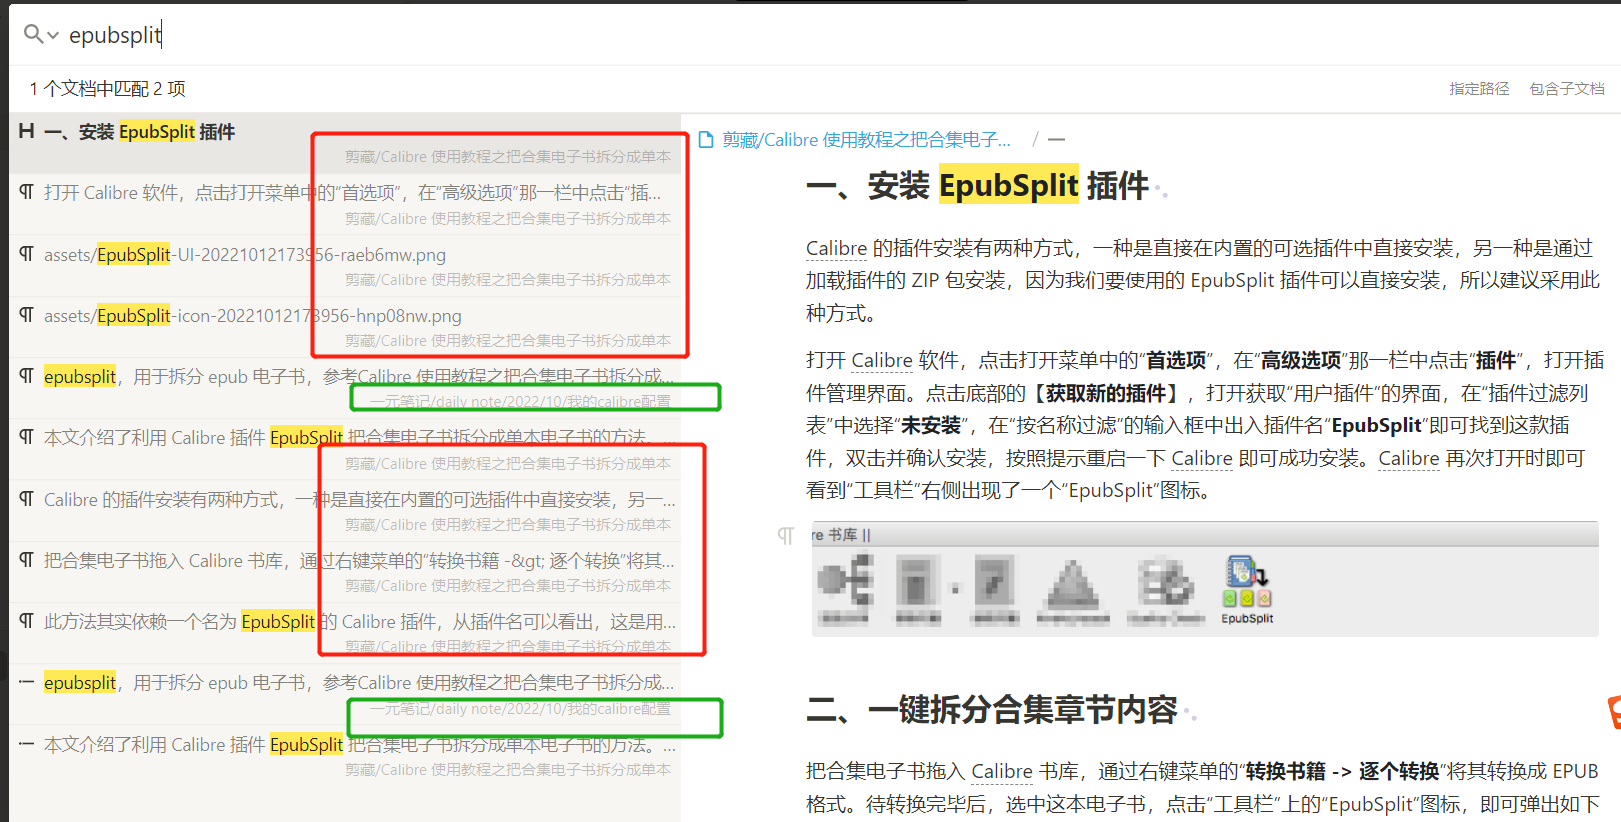Image resolution: width=1621 pixels, height=822 pixels.
Task: Click the 一 breadcrumb item after the slash
Action: pos(1056,140)
